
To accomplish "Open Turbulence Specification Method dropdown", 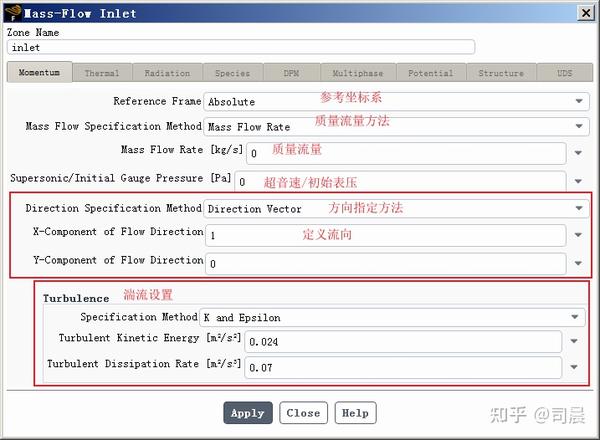I will tap(392, 317).
